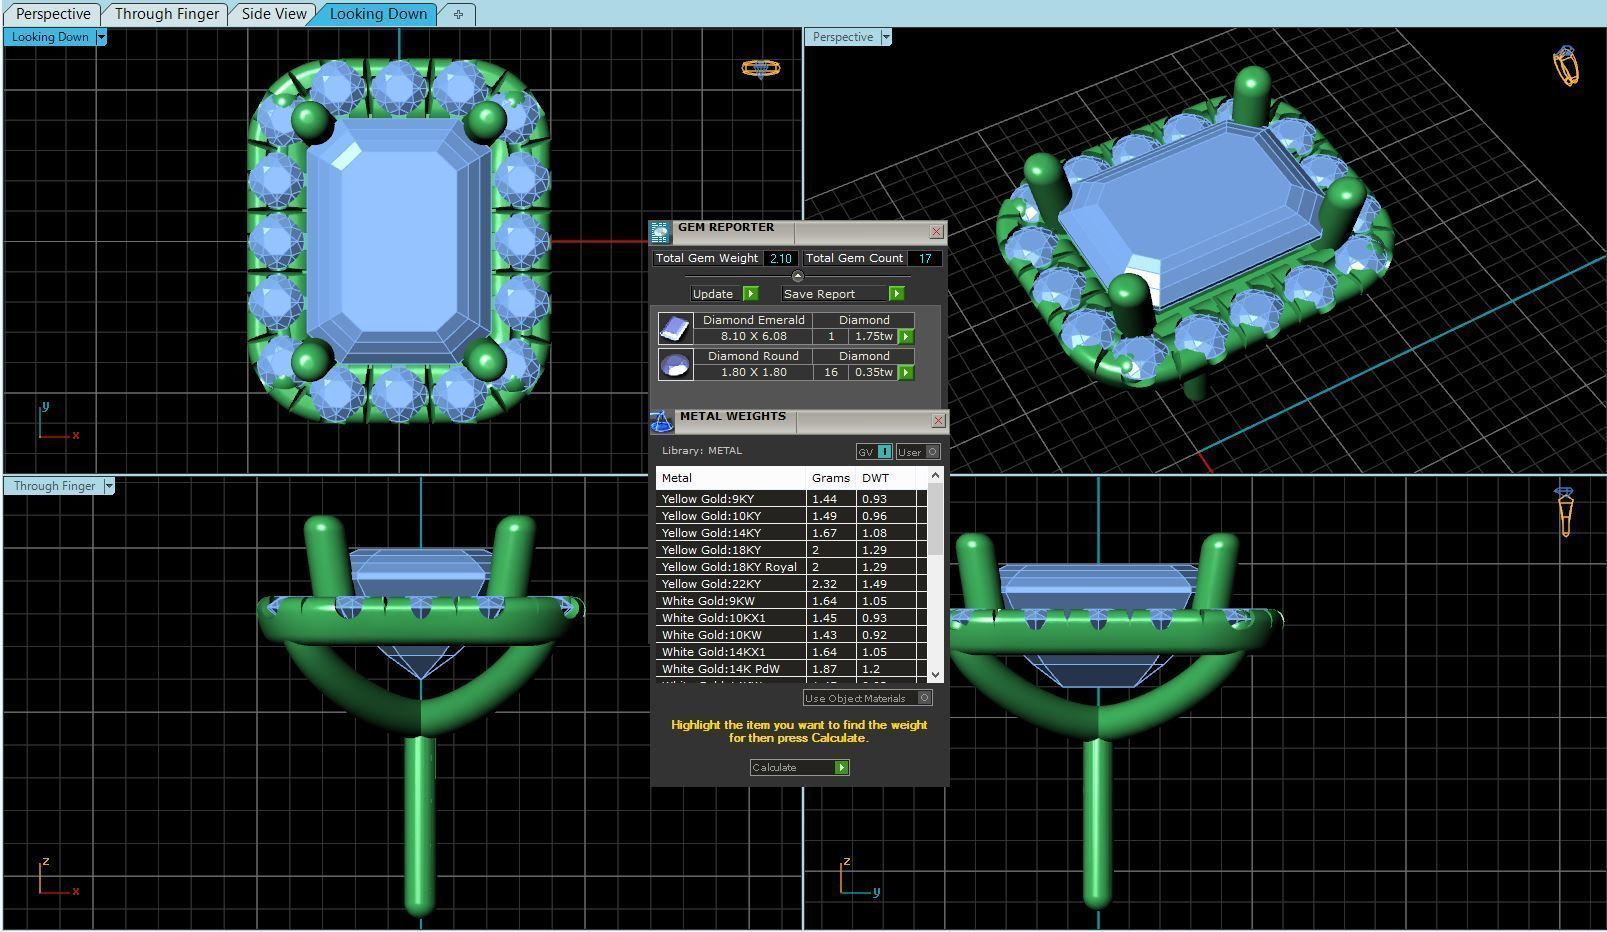Click the 8.10 X 6.08 size cell
1607x932 pixels.
(x=753, y=337)
